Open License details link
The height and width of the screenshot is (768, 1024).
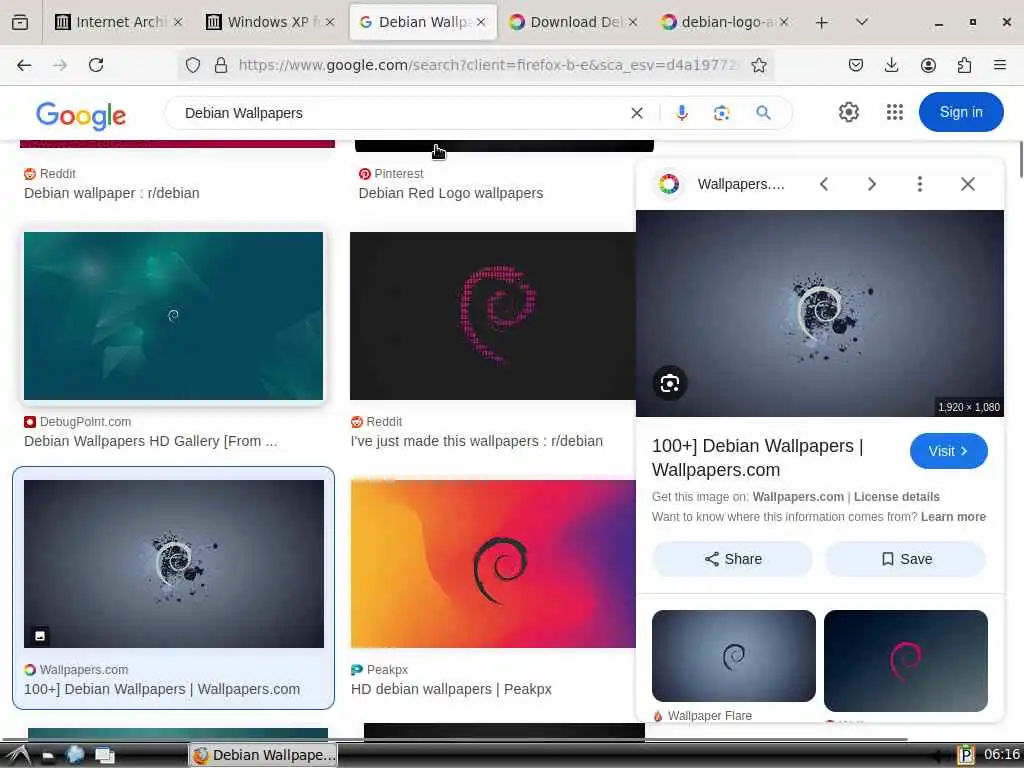(897, 497)
